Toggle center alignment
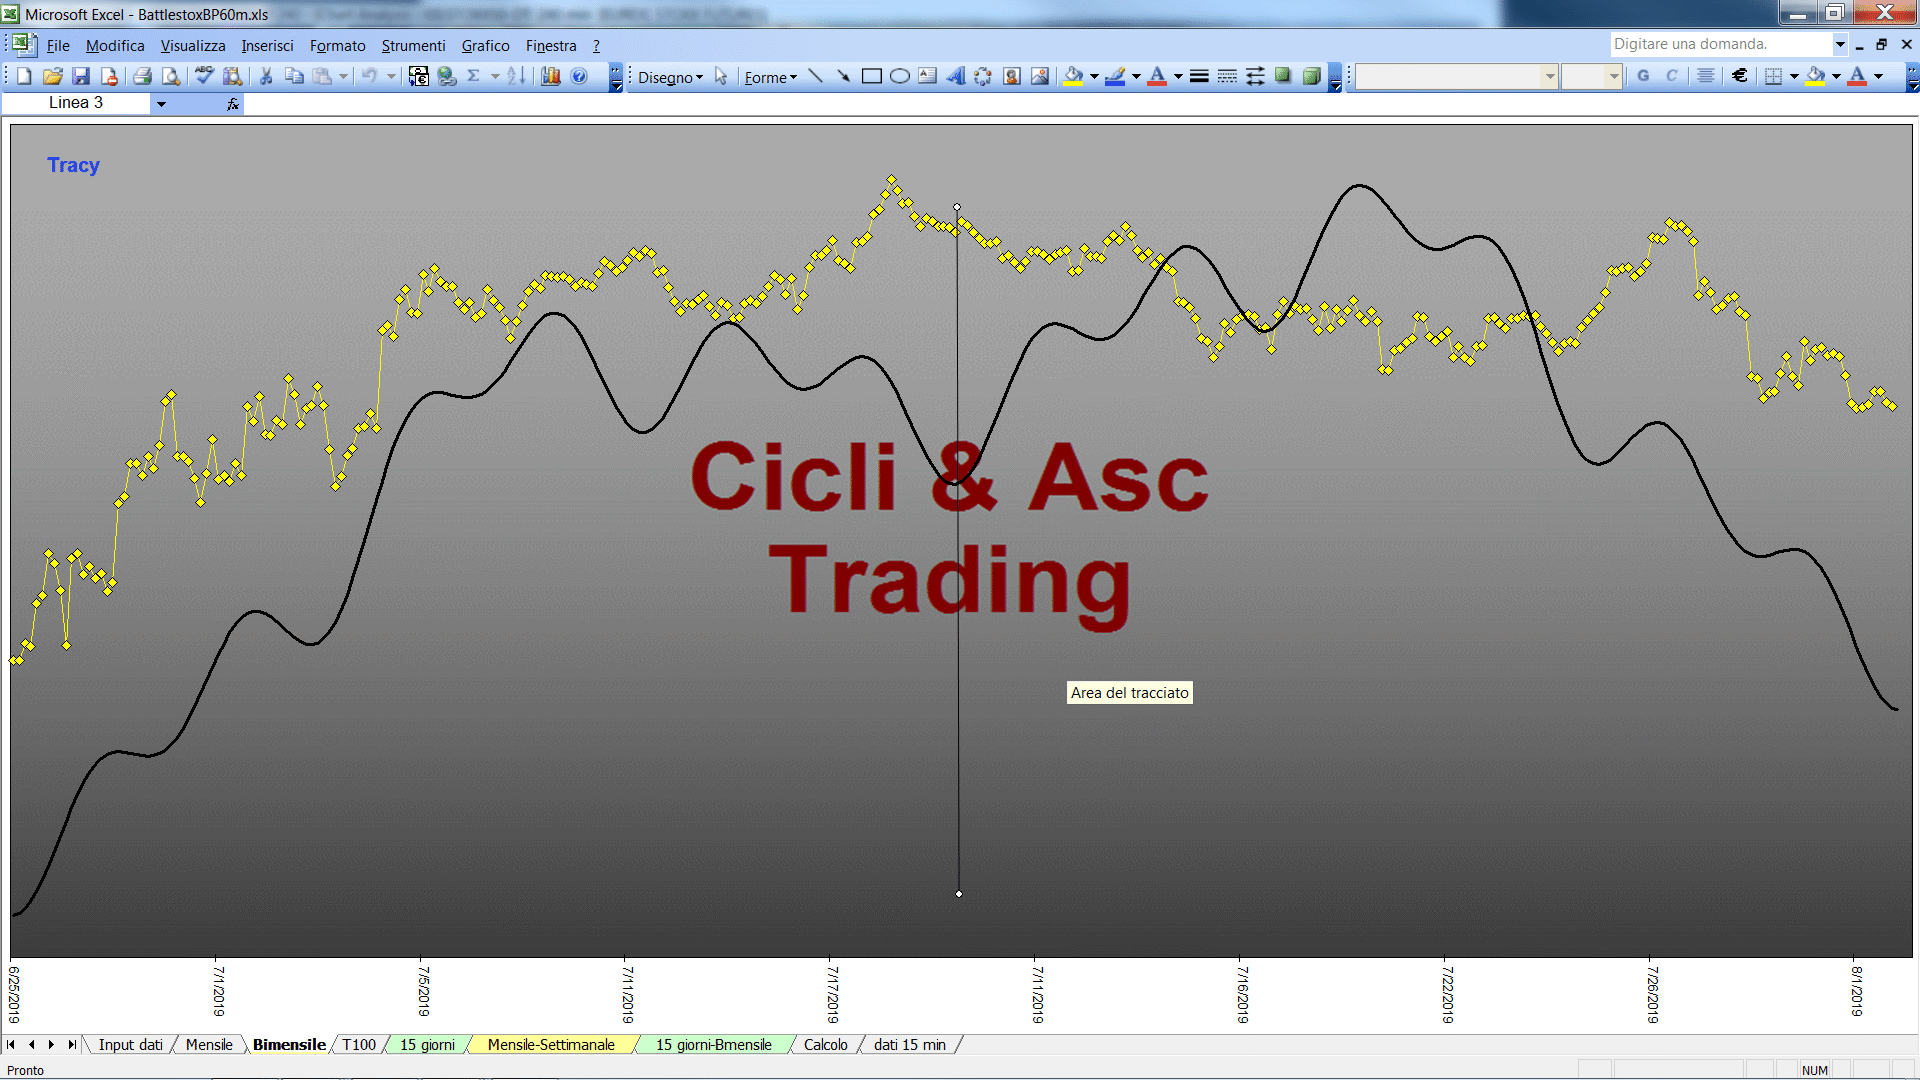1920x1080 pixels. [x=1706, y=77]
